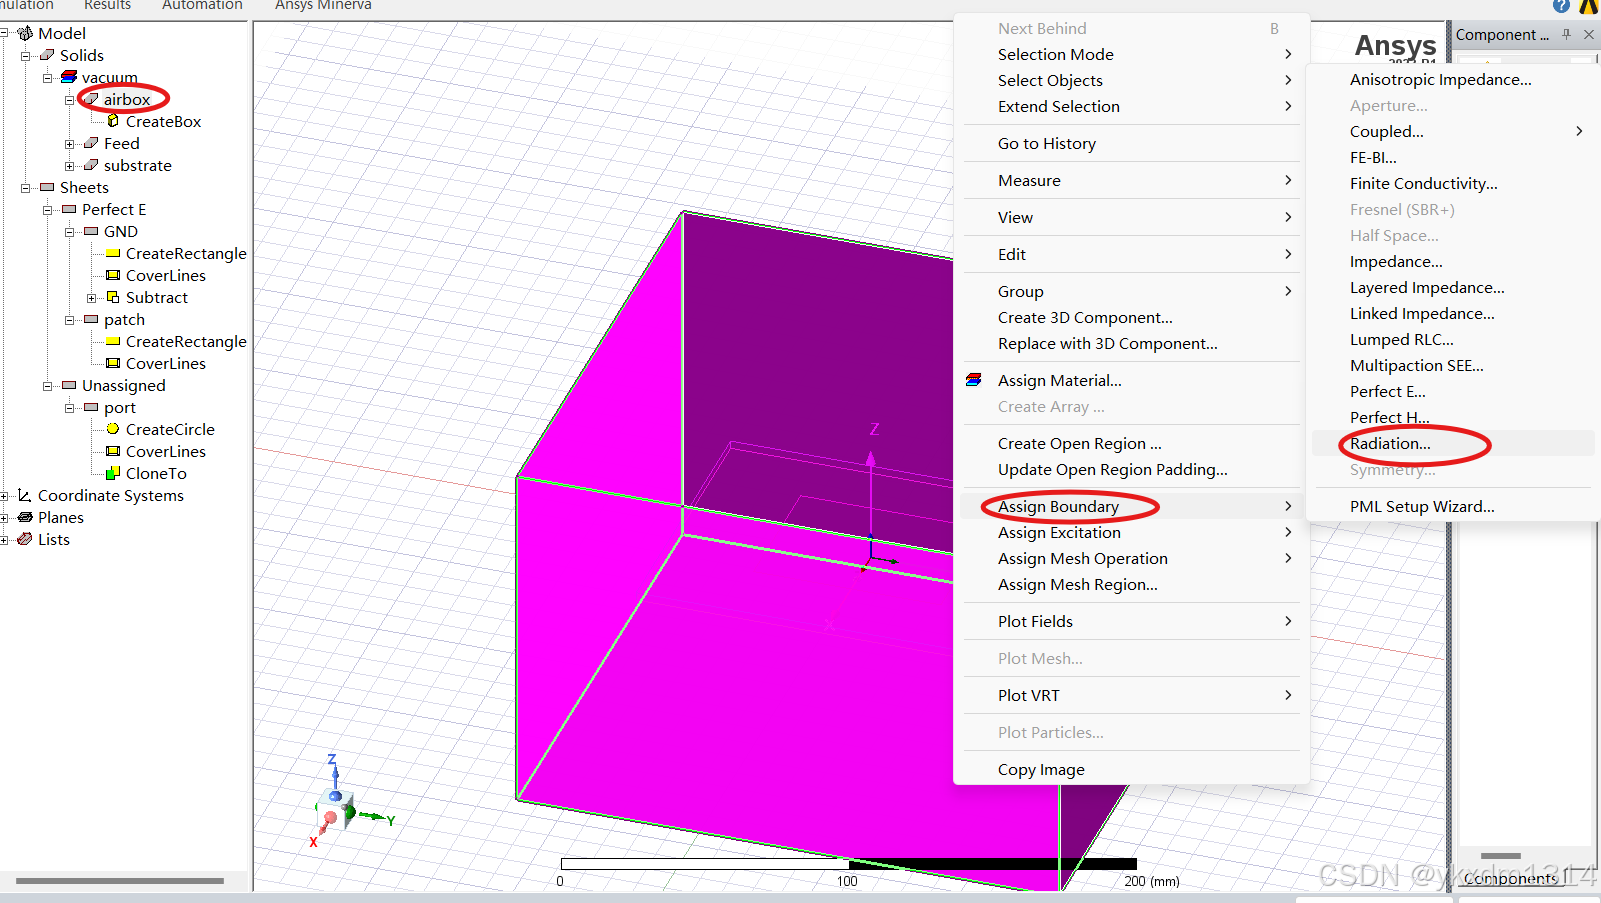Click GND CoverLines icon

[x=113, y=275]
